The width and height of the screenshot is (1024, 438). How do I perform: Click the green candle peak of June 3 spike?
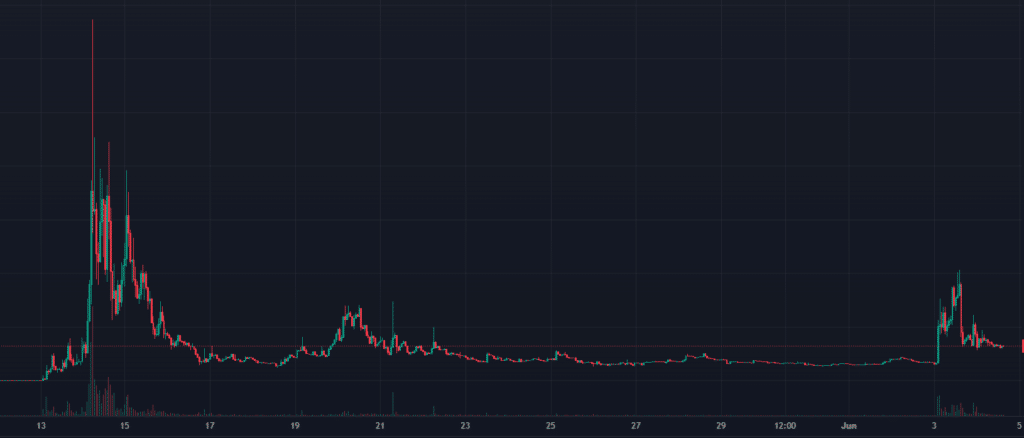point(959,272)
